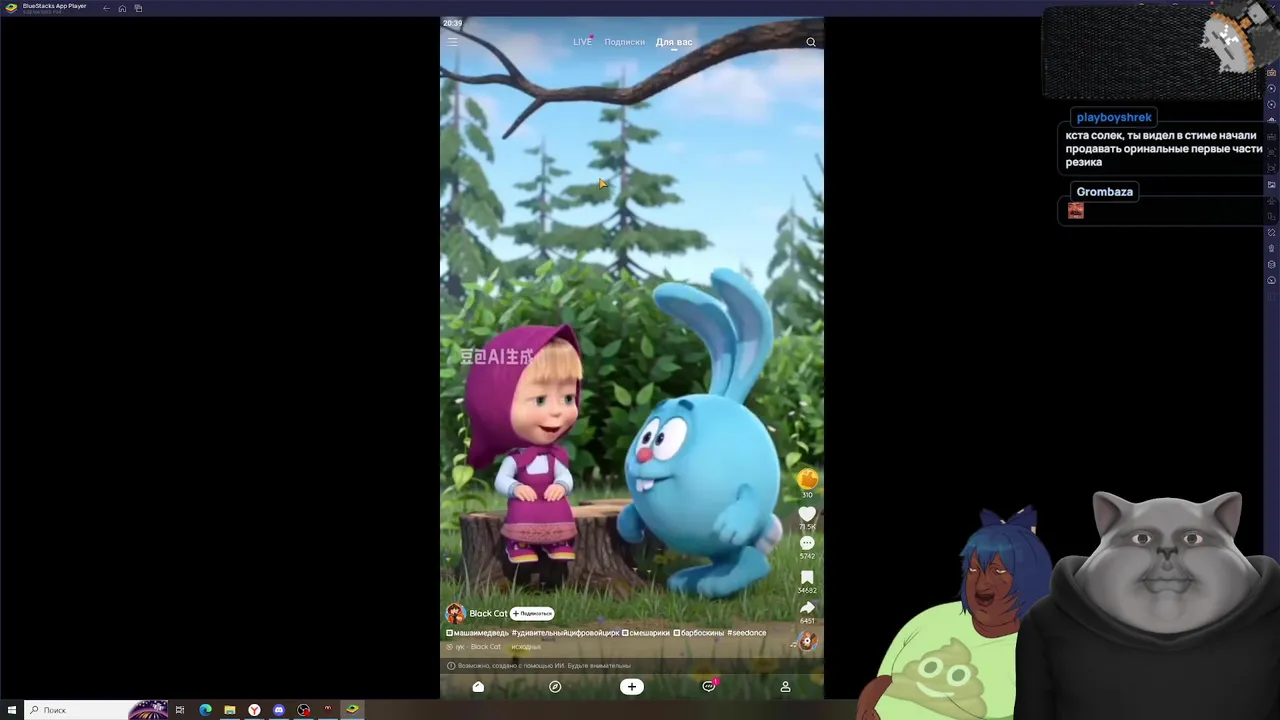This screenshot has height=720, width=1280.
Task: Click the Grombaza chat username
Action: coord(1104,191)
